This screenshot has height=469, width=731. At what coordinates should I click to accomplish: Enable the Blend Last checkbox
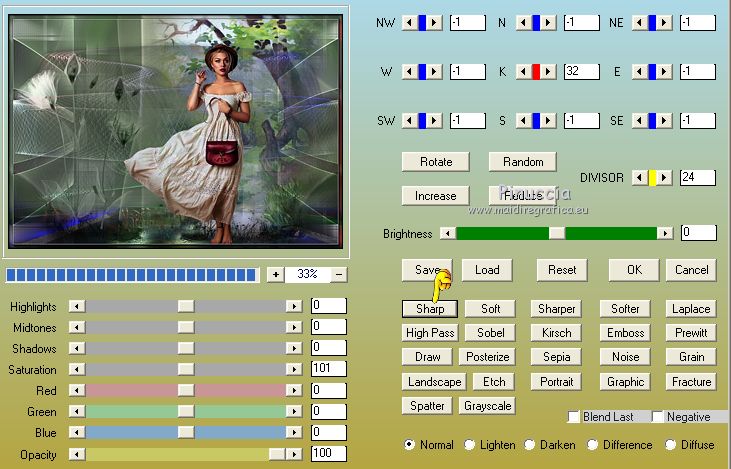point(574,416)
